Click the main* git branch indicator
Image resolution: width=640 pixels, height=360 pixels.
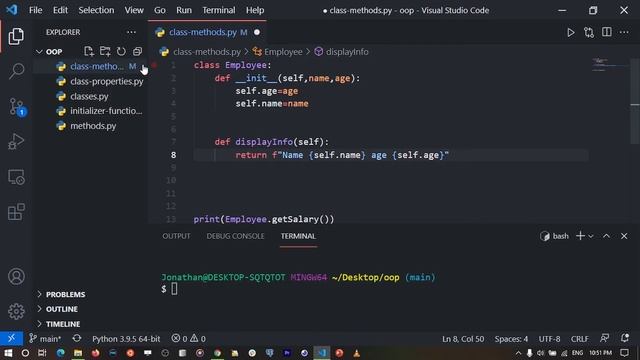point(45,338)
